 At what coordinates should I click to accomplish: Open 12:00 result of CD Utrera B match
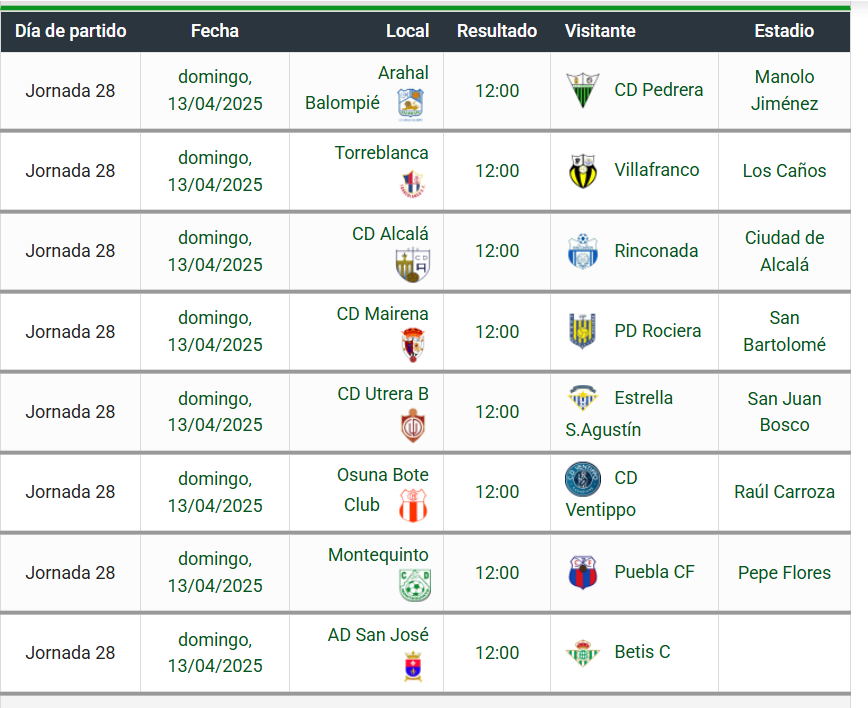pyautogui.click(x=497, y=412)
